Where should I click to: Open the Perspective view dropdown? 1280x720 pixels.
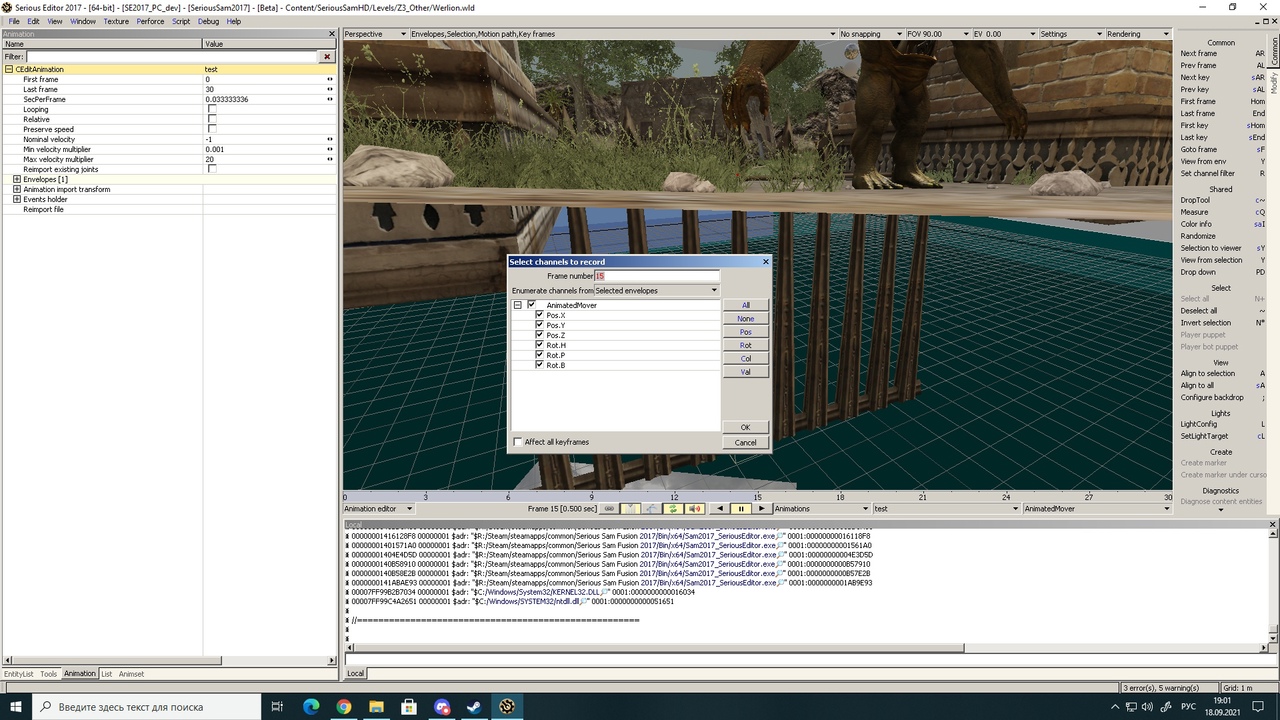click(375, 34)
